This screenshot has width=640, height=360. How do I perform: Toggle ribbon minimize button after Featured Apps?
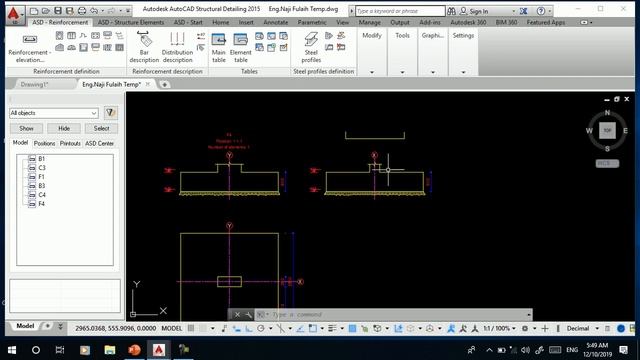point(584,22)
